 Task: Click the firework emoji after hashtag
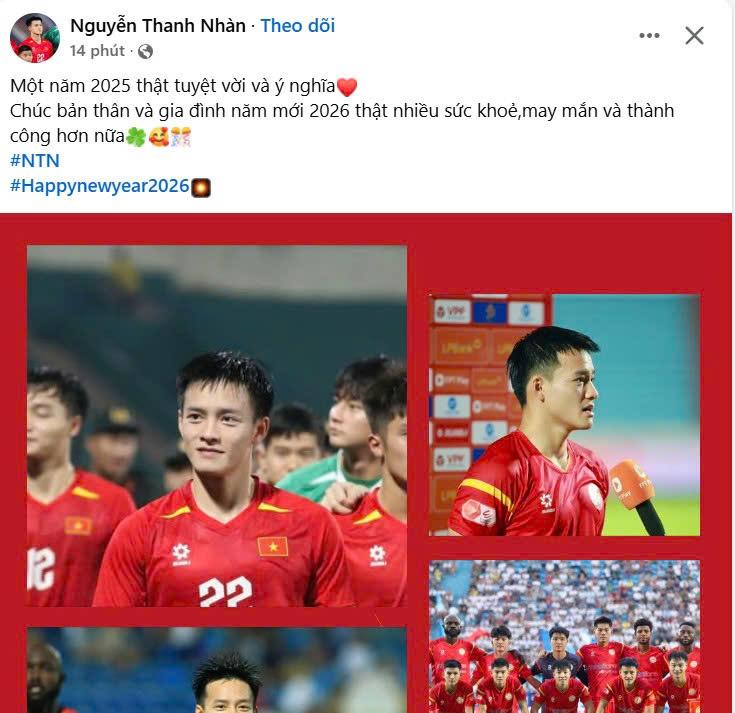tap(201, 187)
